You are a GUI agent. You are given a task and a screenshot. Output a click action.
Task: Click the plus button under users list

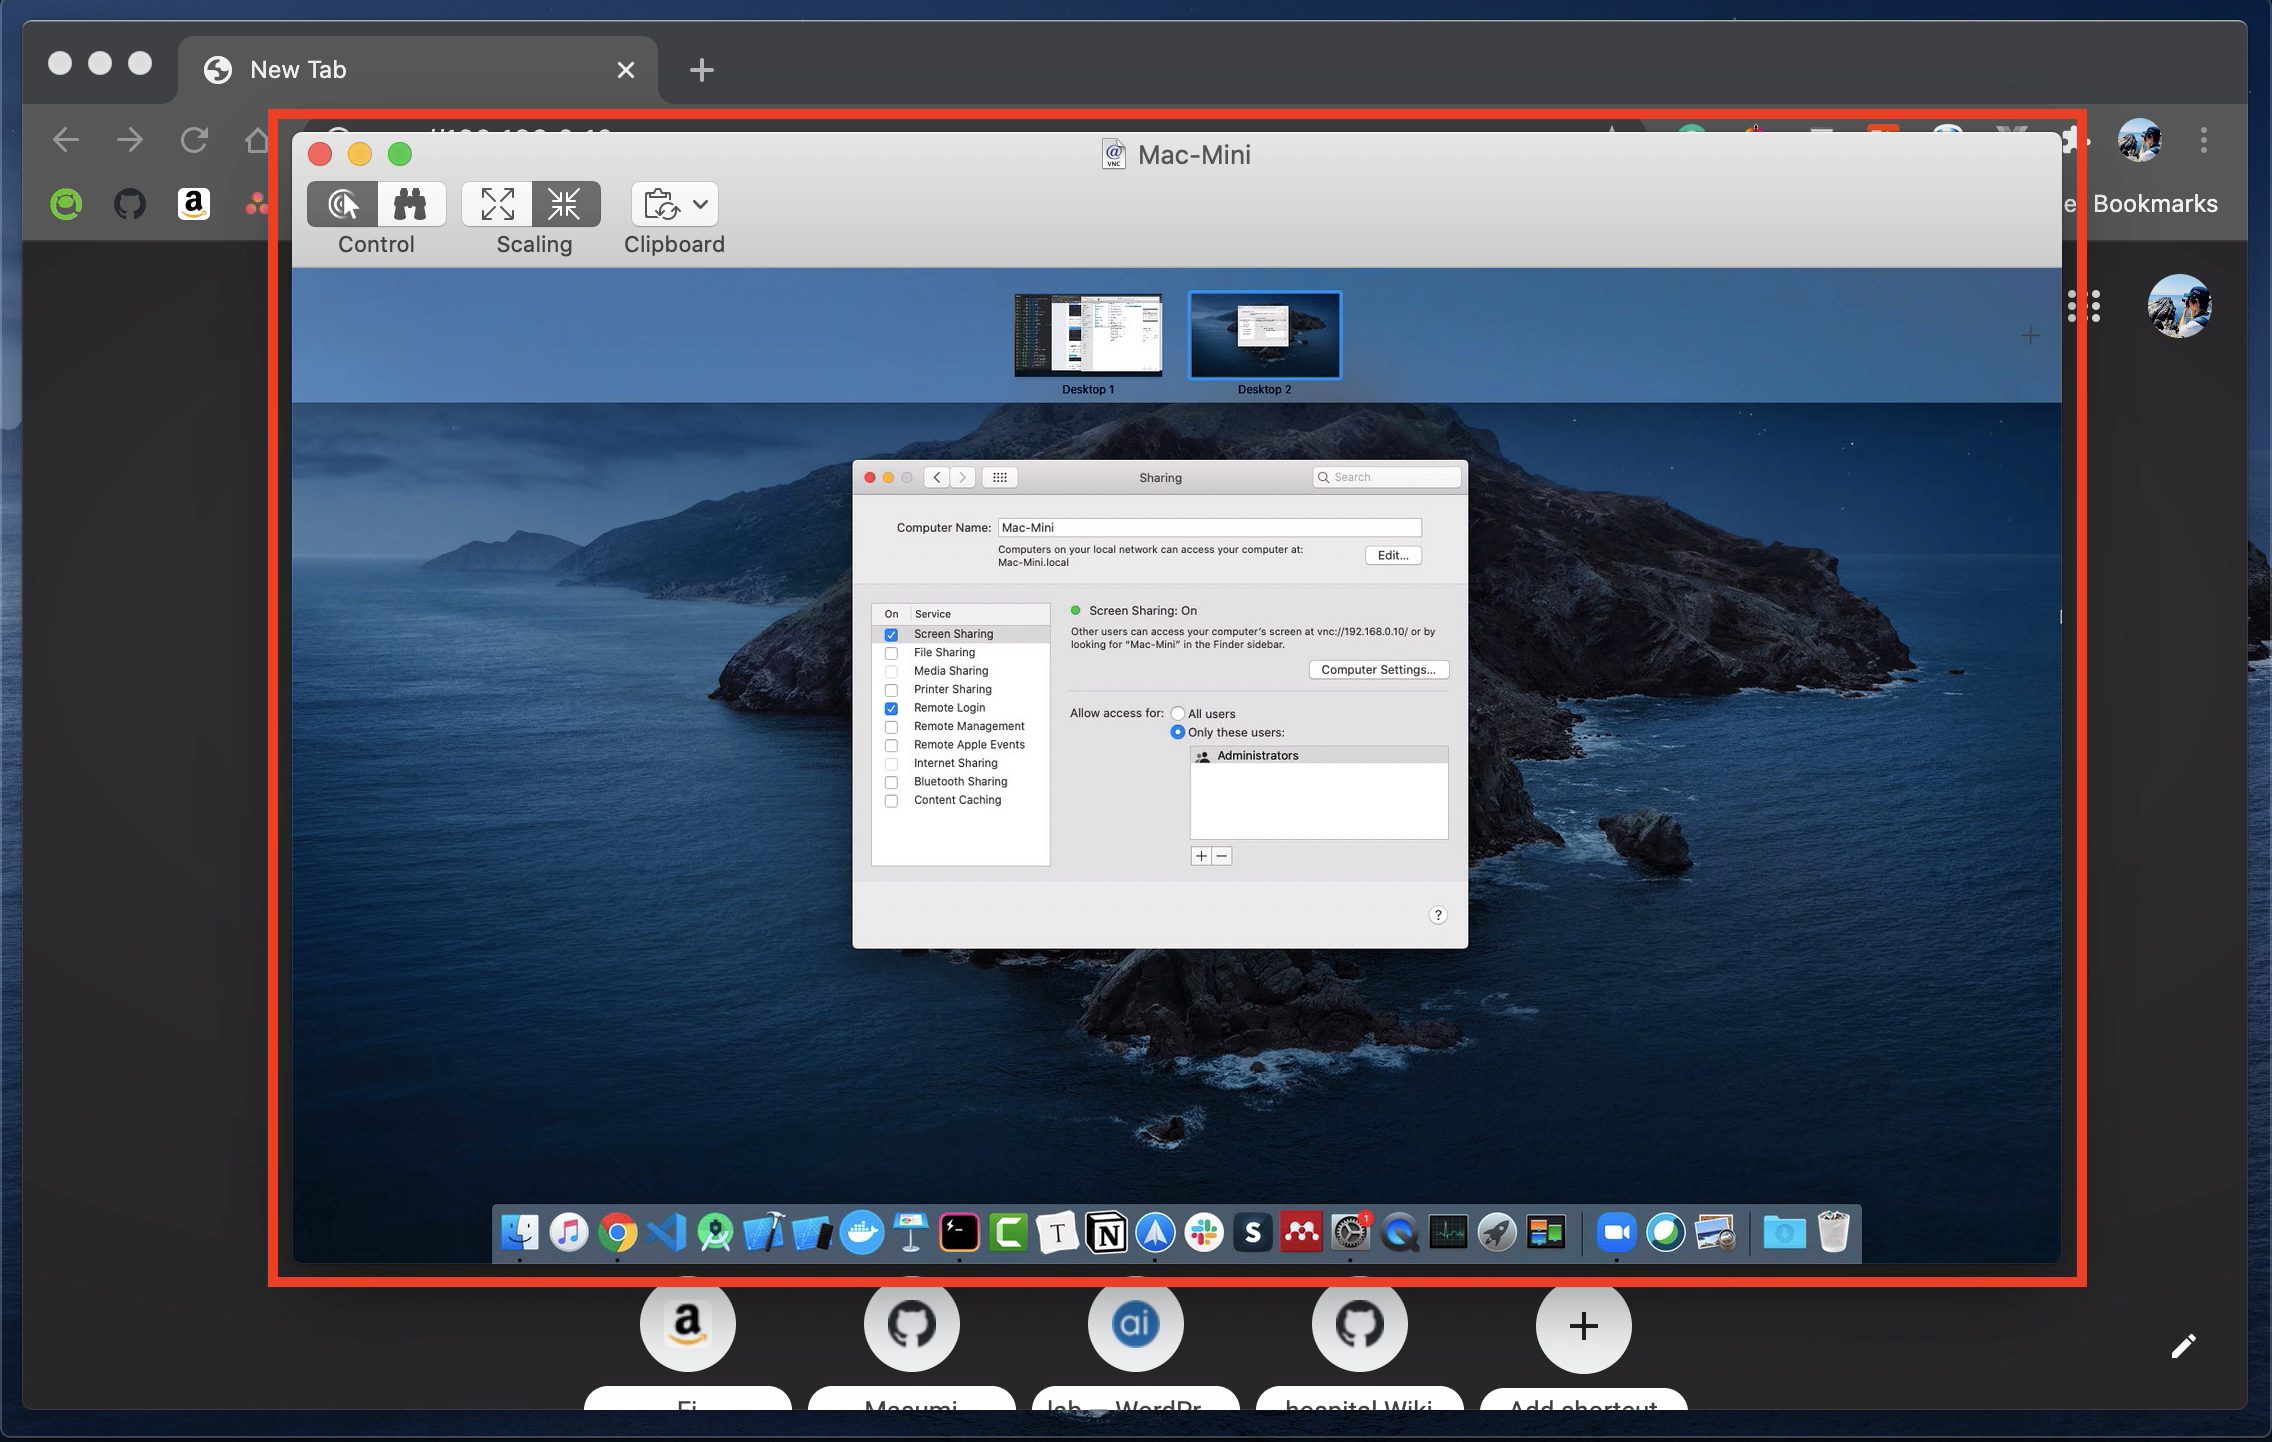[x=1201, y=856]
